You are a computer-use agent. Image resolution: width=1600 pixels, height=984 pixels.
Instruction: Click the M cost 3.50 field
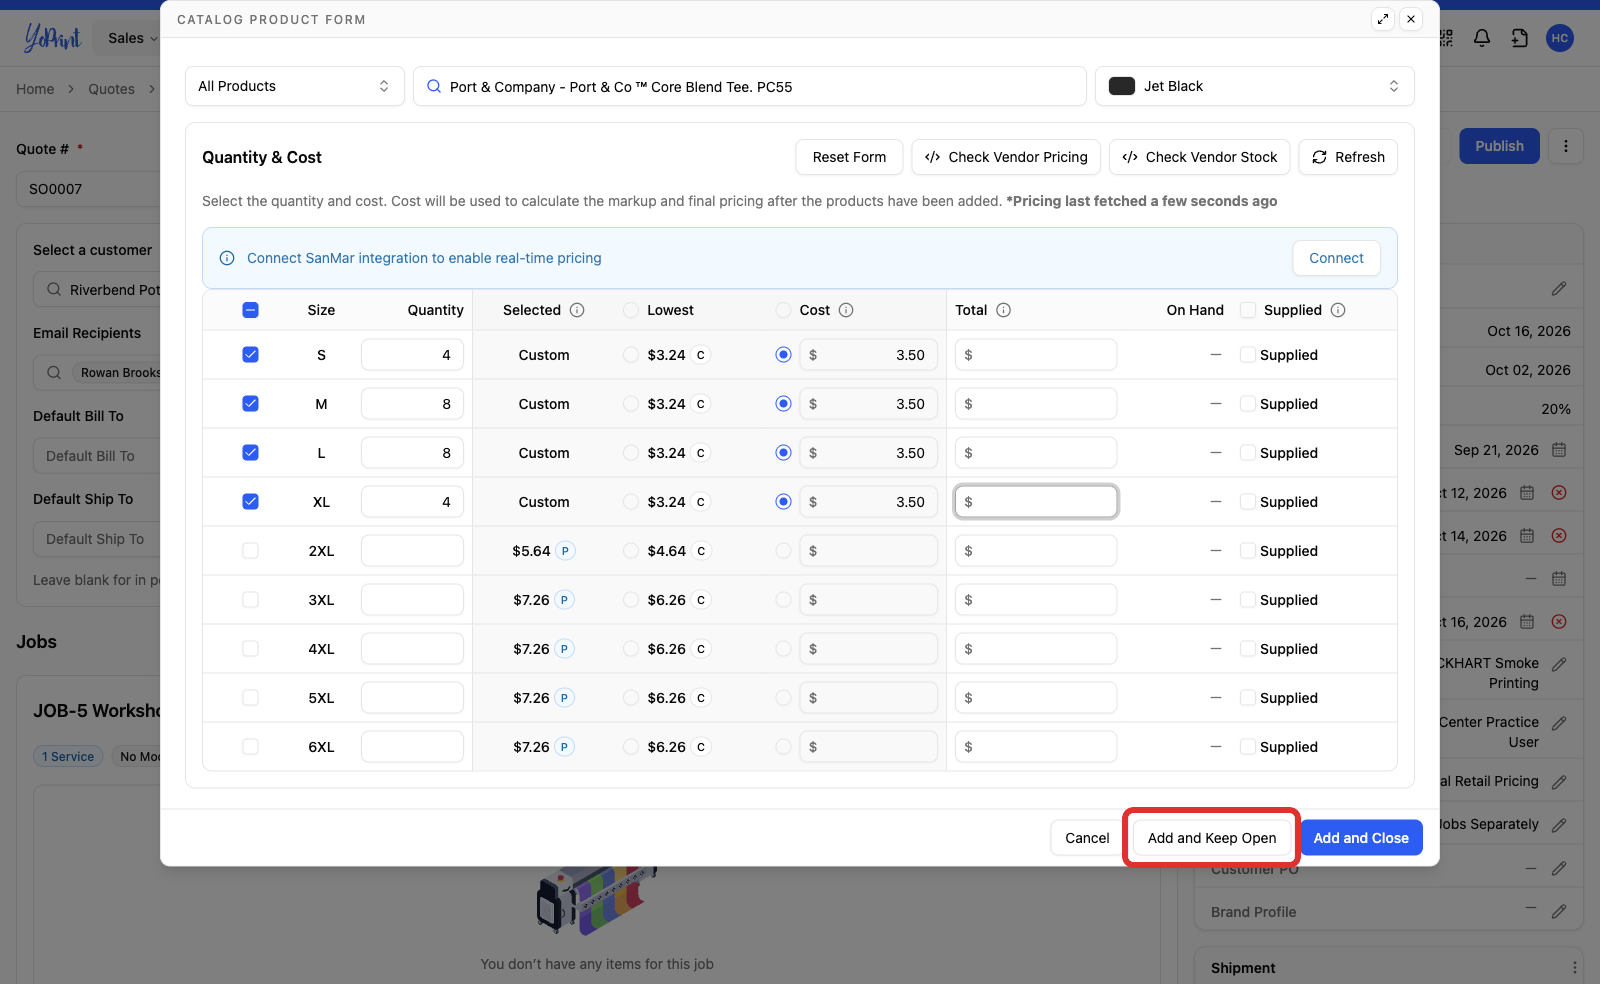pos(868,404)
